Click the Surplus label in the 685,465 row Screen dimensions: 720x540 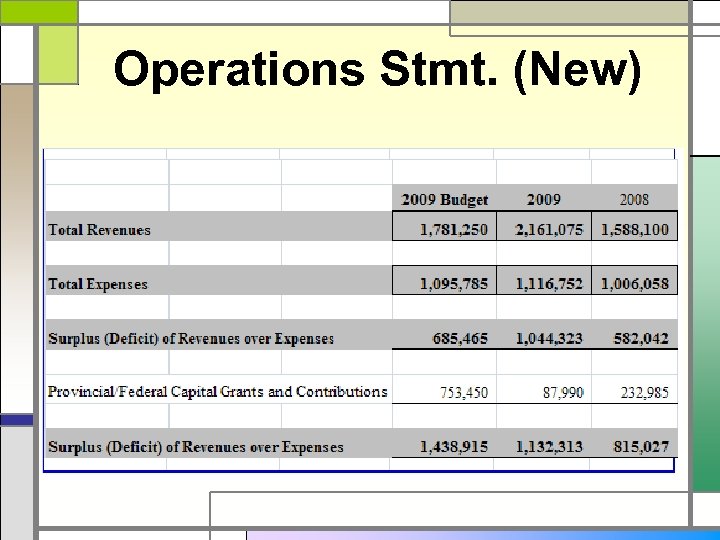tap(191, 338)
